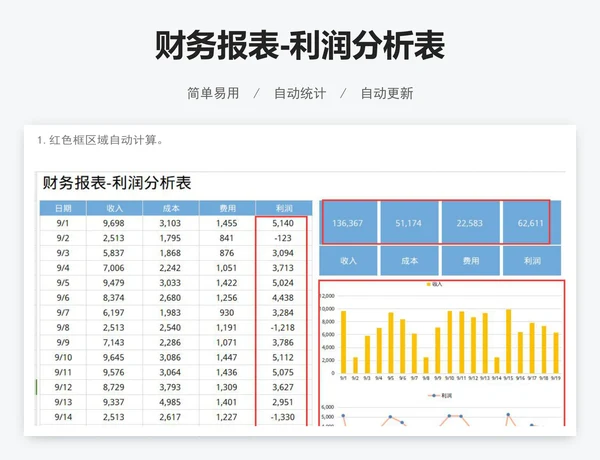Select profit cell 3,094

coord(283,253)
